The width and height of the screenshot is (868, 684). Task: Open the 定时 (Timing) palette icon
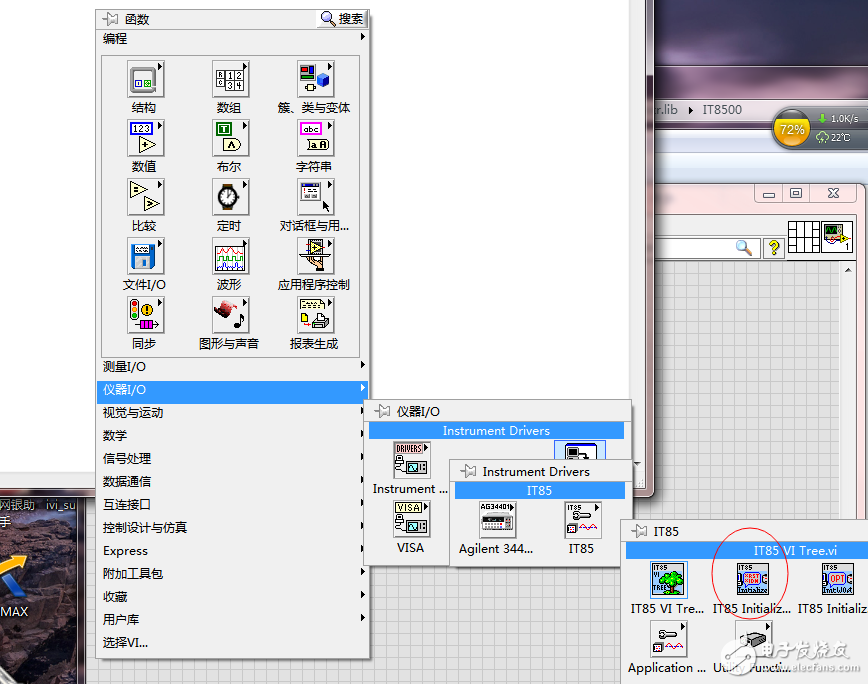pos(230,197)
